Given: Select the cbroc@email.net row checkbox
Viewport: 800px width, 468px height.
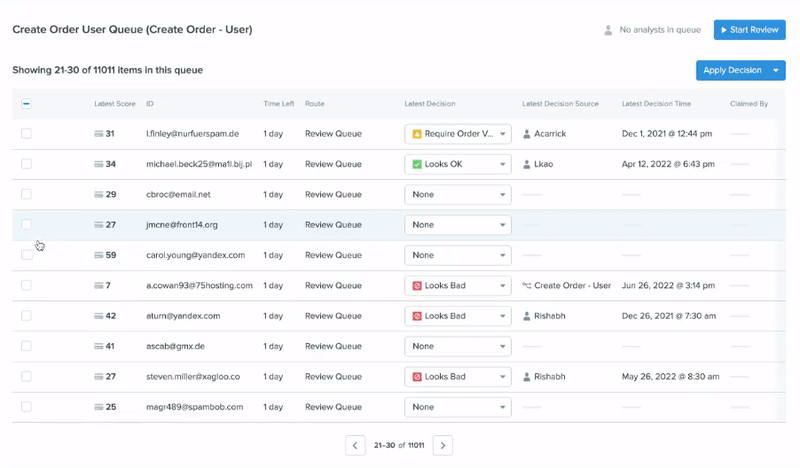Looking at the screenshot, I should click(27, 194).
